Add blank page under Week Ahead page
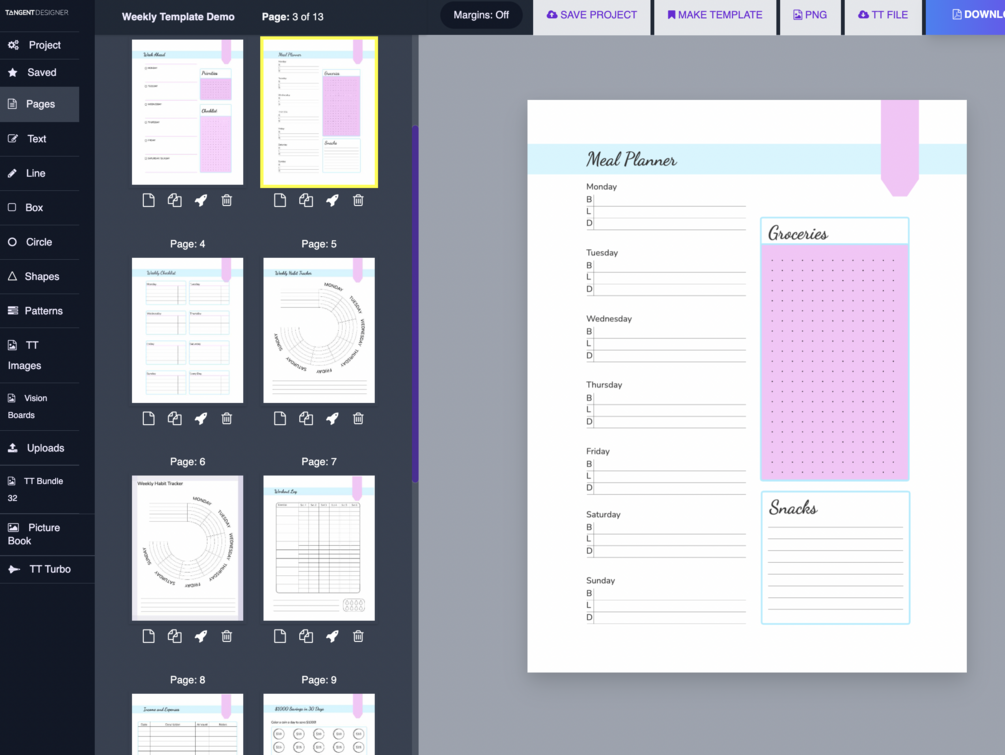Image resolution: width=1005 pixels, height=755 pixels. coord(149,201)
